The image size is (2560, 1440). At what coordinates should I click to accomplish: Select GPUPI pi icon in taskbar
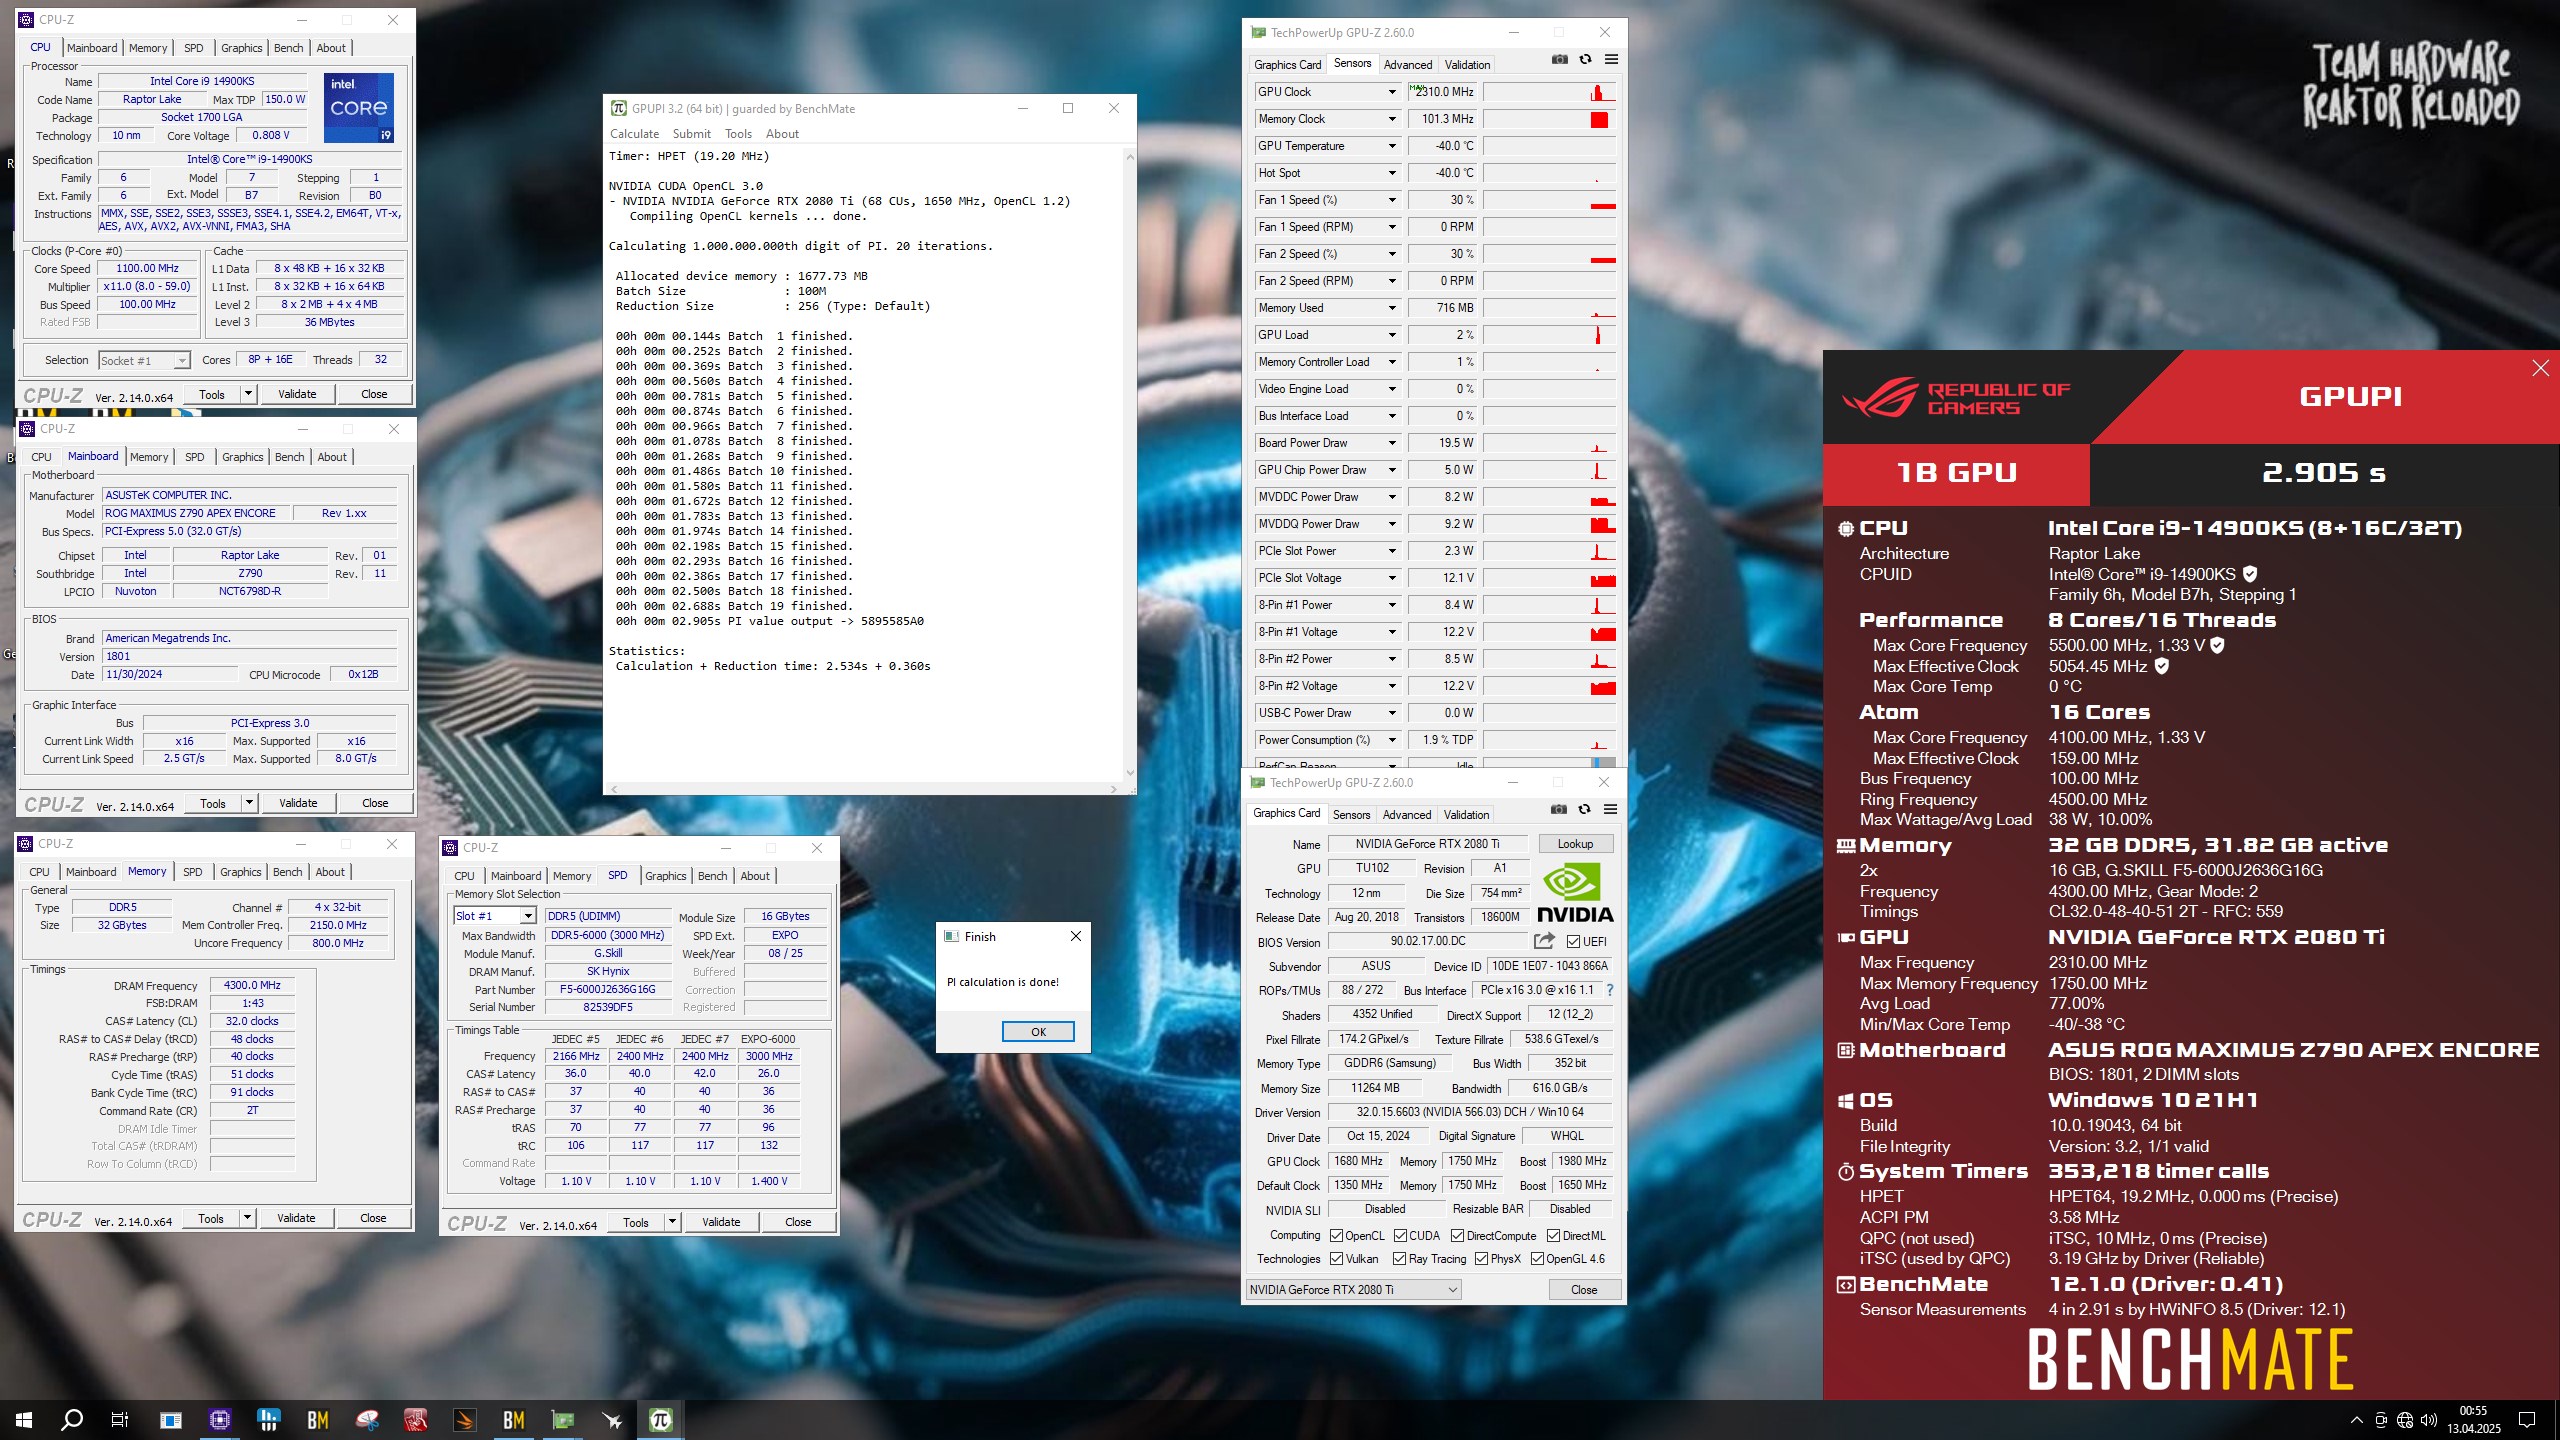click(661, 1419)
